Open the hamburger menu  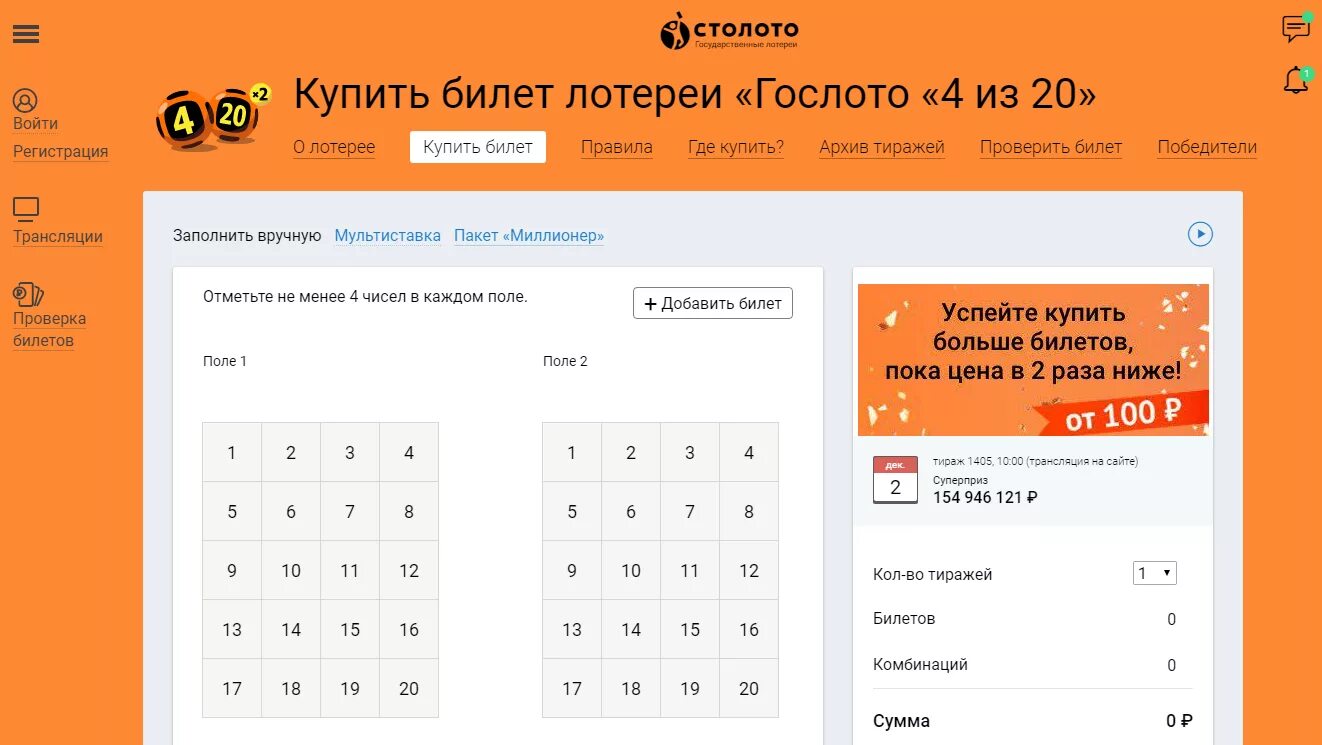[x=26, y=34]
